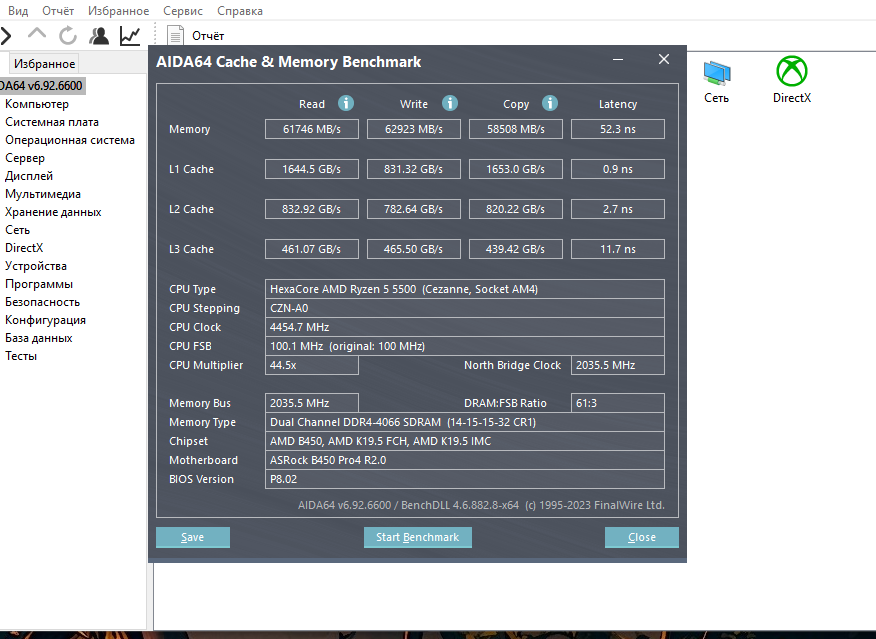The width and height of the screenshot is (876, 639).
Task: Select База данных in the tree
Action: tap(39, 338)
